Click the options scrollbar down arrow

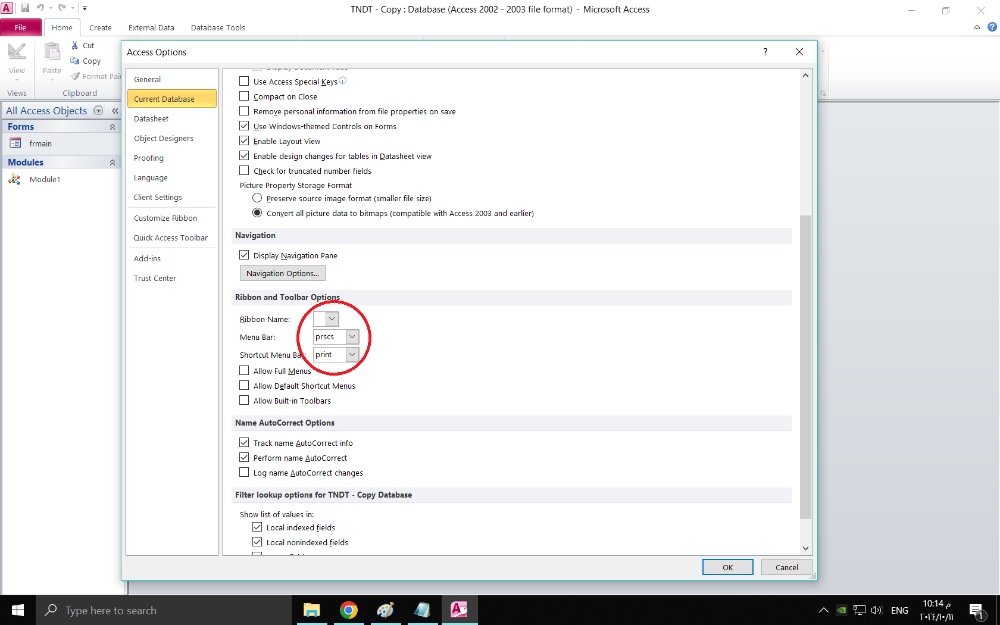(x=805, y=548)
